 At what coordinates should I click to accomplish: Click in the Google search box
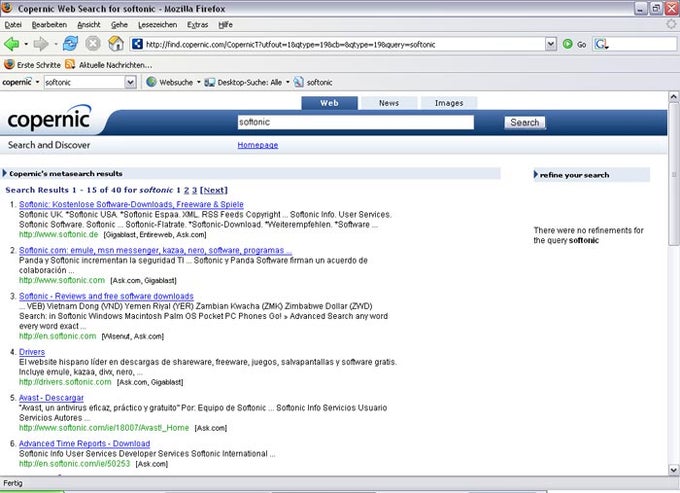[643, 44]
